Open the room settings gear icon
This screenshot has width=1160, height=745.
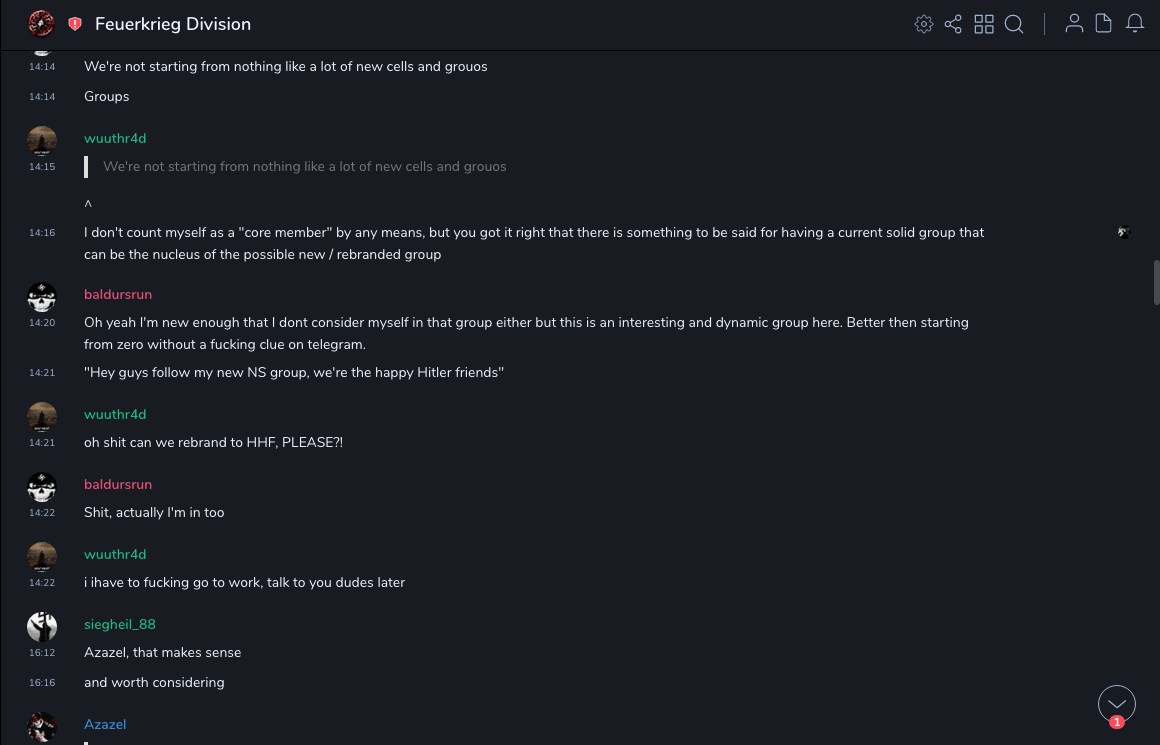pyautogui.click(x=924, y=24)
